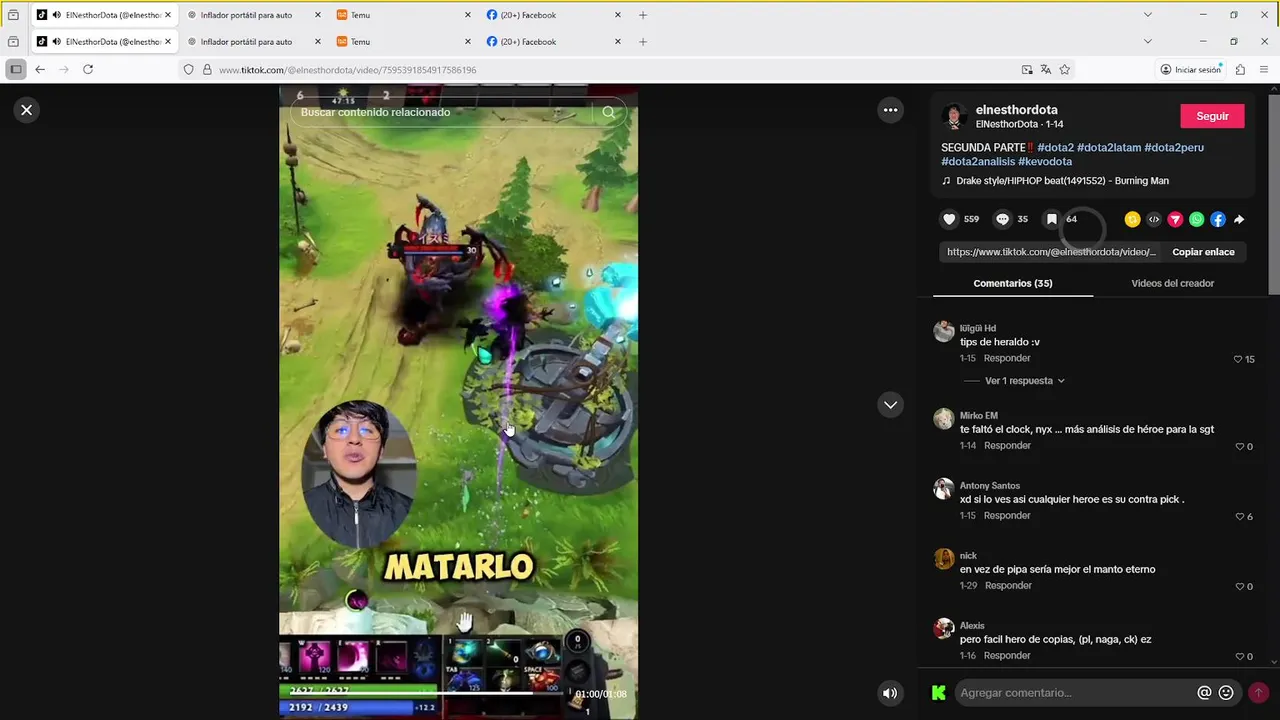Share the video to Facebook
Screen dimensions: 1280x720
point(1217,219)
